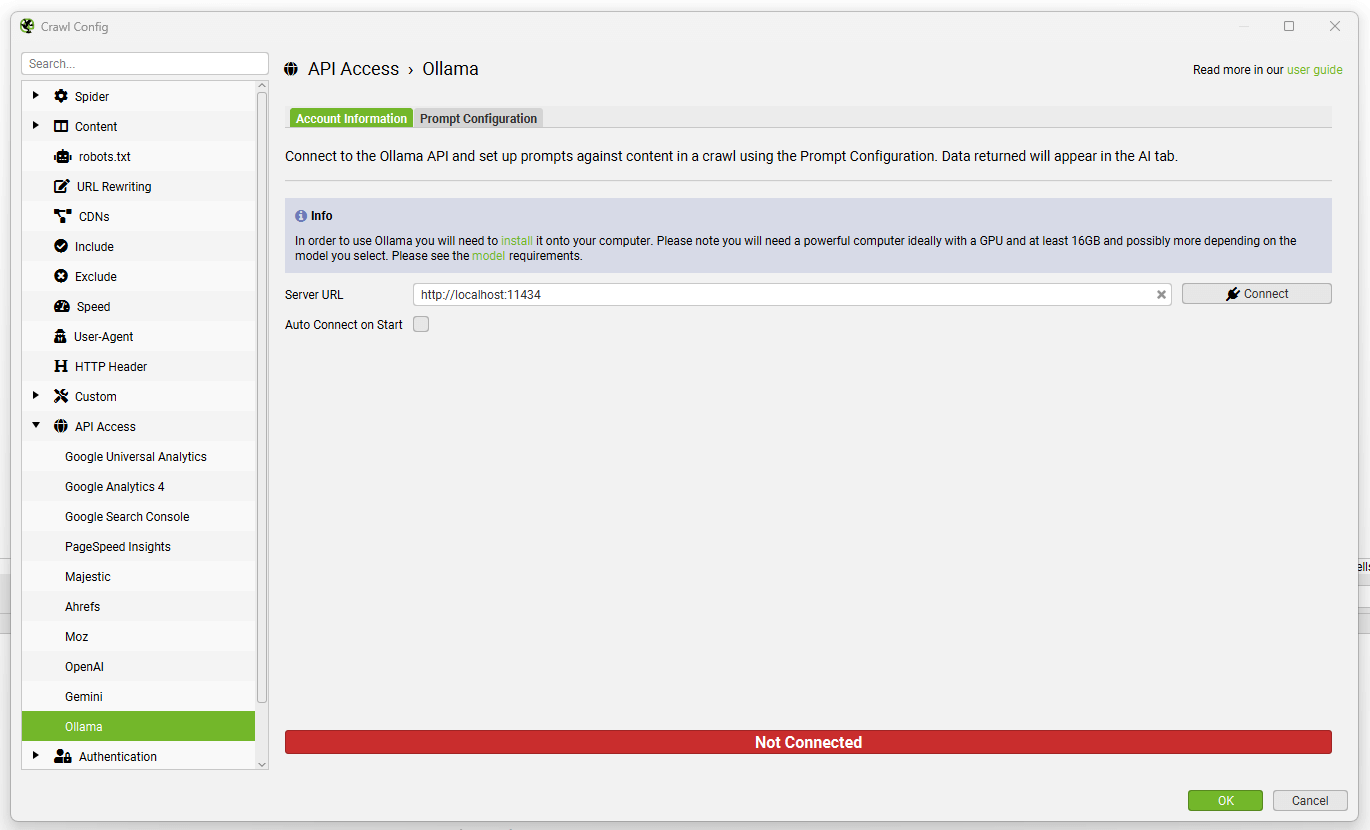The image size is (1370, 830).
Task: Enable Auto Connect on Start checkbox
Action: (421, 324)
